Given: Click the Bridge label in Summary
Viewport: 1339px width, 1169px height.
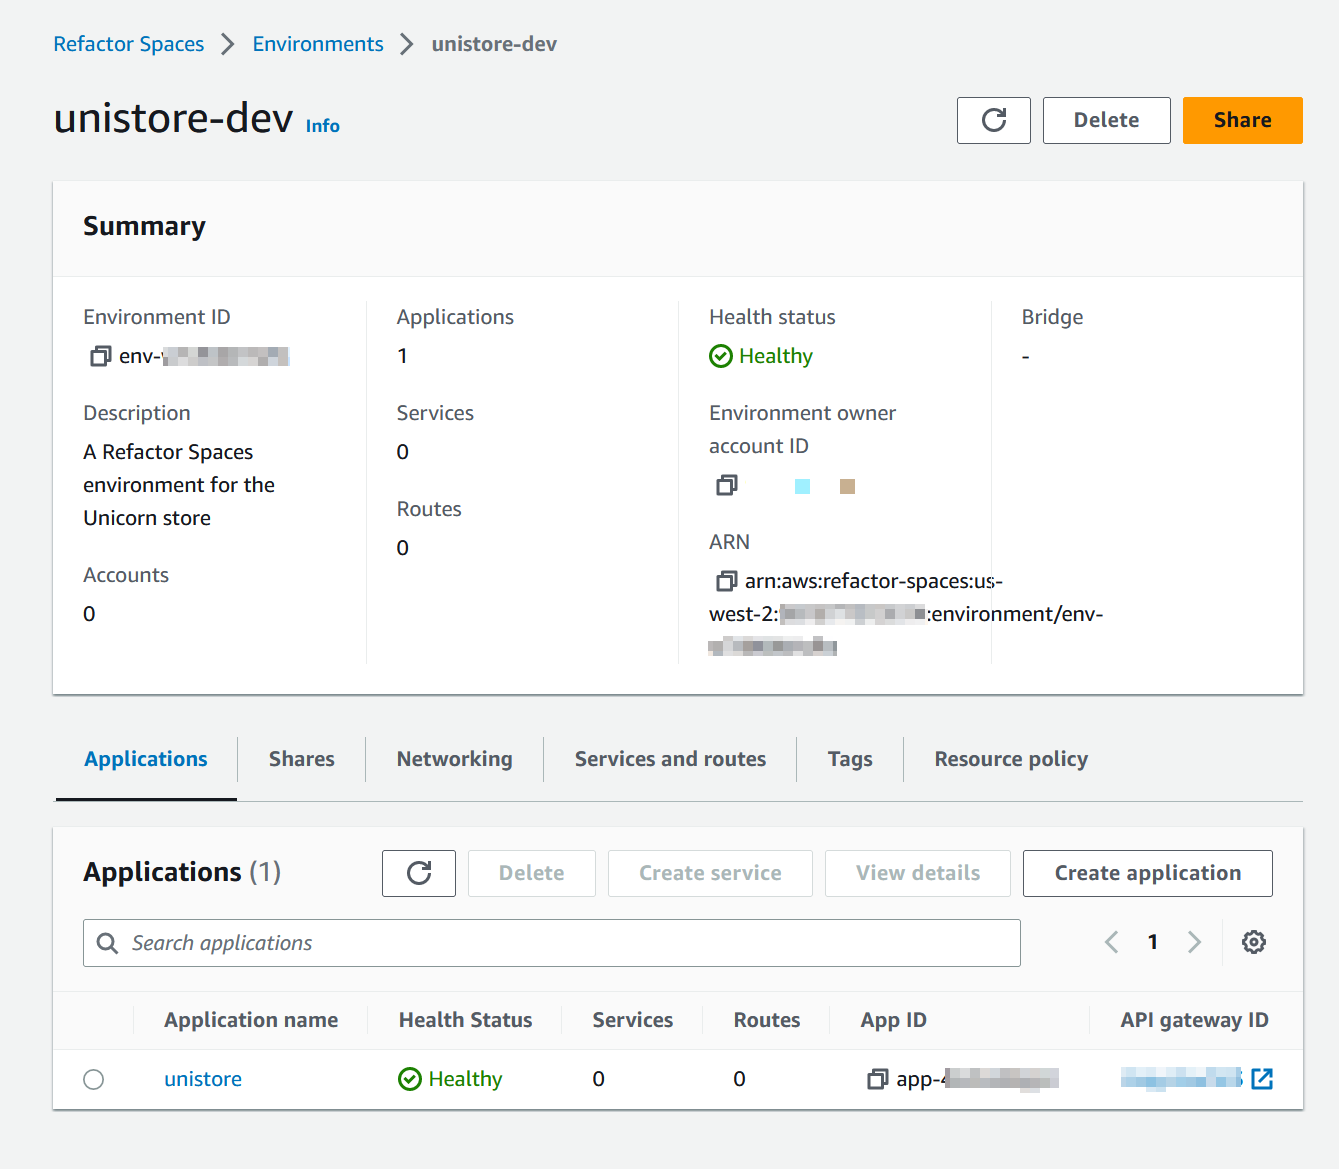Looking at the screenshot, I should coord(1052,317).
